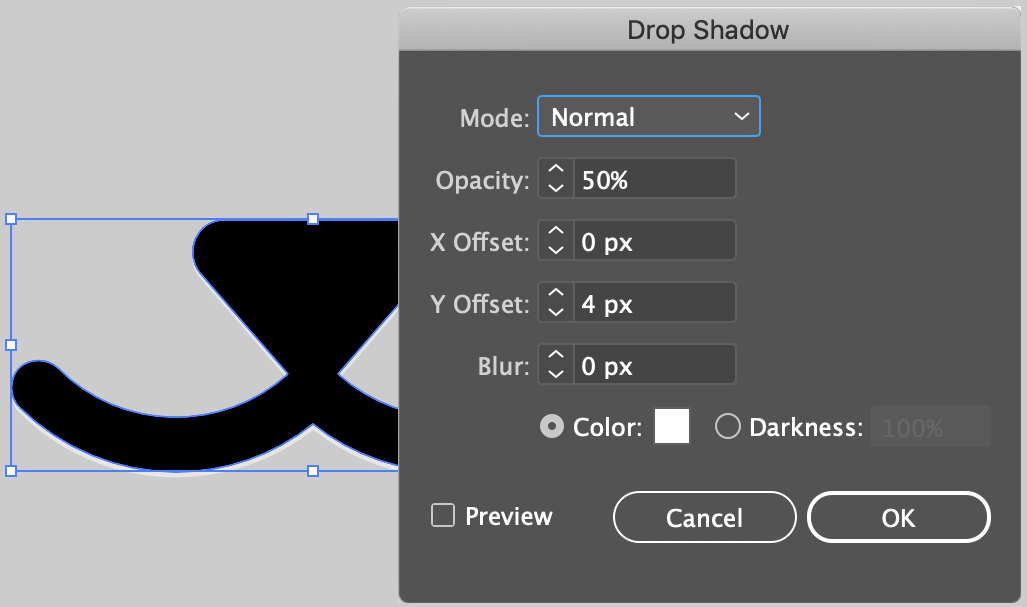
Task: Select the Color radio button
Action: pyautogui.click(x=550, y=427)
